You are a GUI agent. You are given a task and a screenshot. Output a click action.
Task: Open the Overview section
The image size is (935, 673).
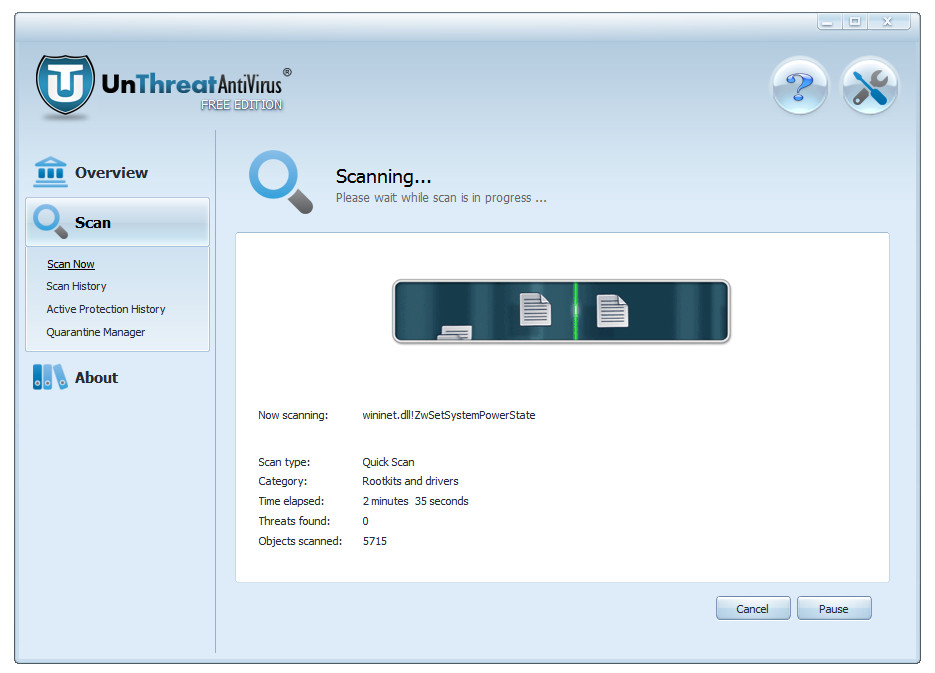point(111,173)
